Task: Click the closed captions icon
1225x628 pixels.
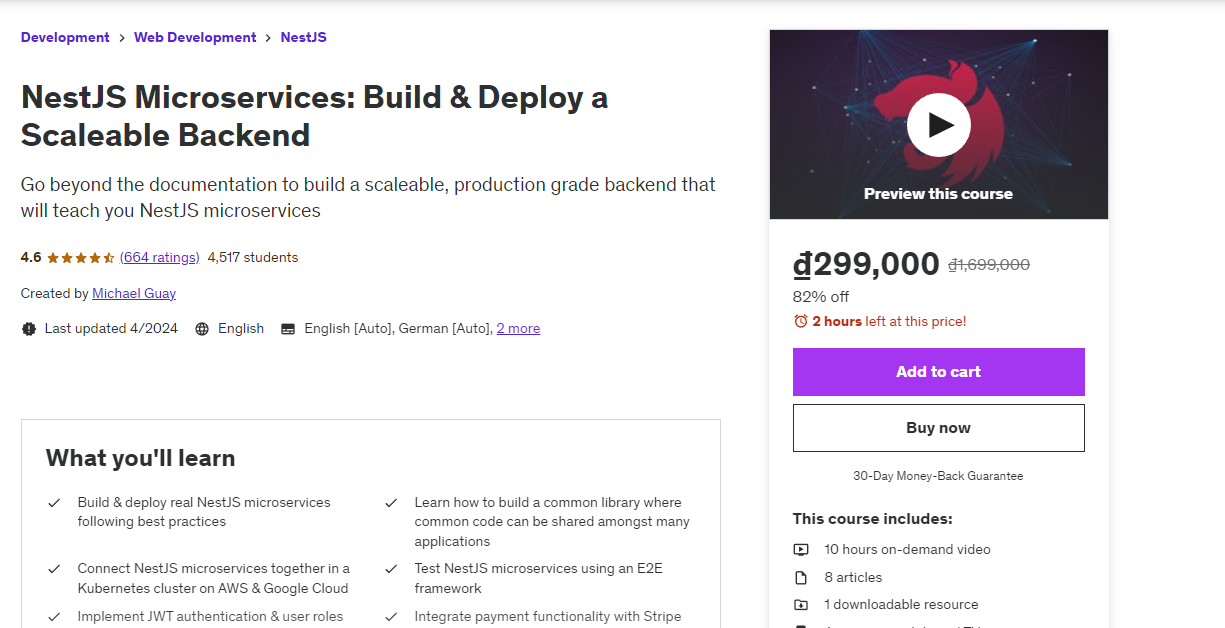Action: [x=288, y=329]
